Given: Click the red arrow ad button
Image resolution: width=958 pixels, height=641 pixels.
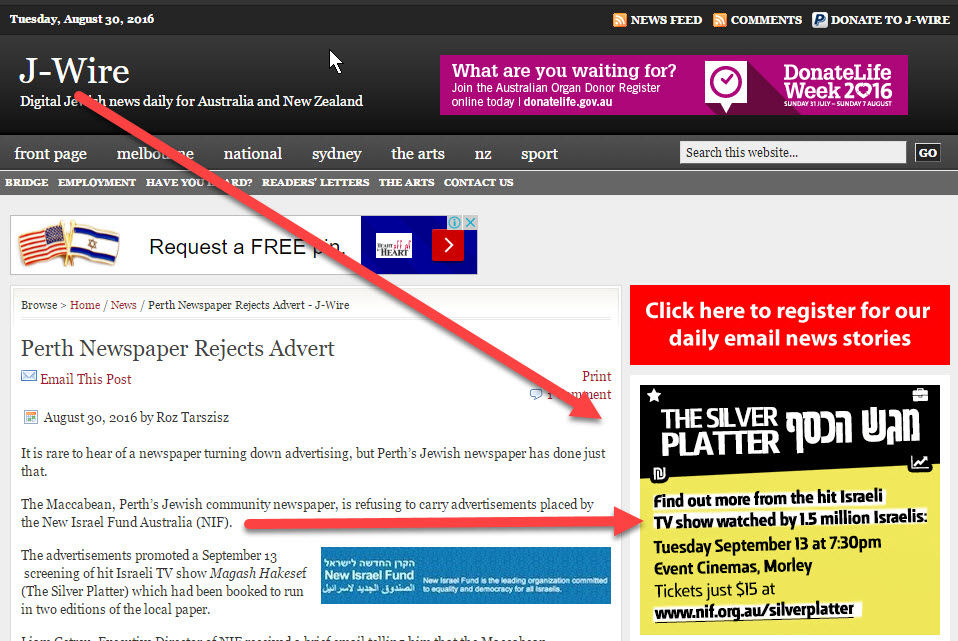Looking at the screenshot, I should (448, 245).
